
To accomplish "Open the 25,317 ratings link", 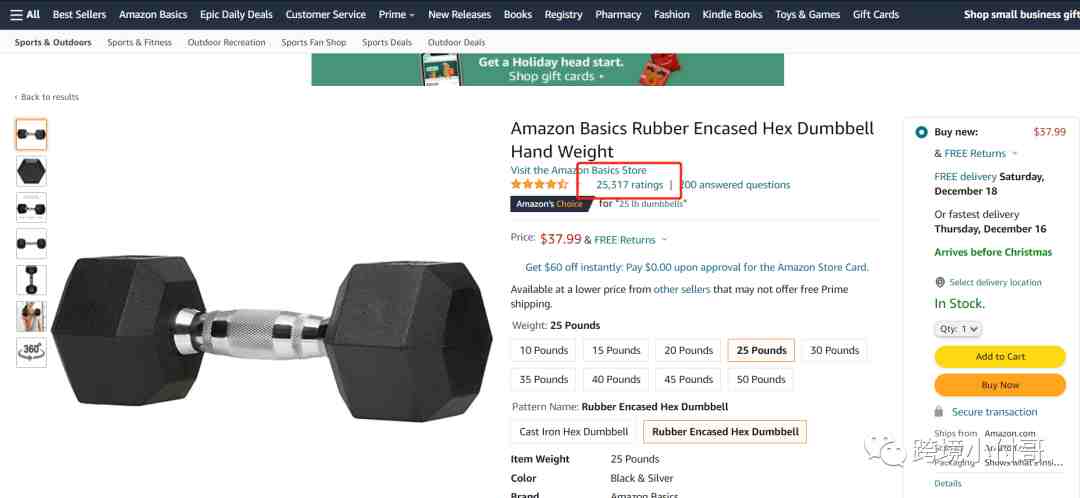I will tap(630, 185).
